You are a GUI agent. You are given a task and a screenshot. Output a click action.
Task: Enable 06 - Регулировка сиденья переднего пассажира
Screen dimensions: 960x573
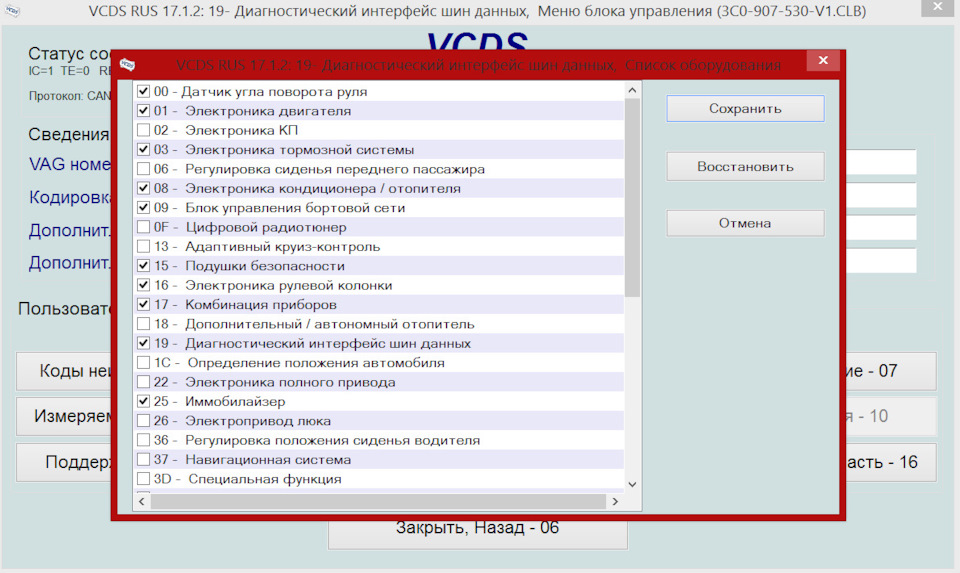[143, 169]
